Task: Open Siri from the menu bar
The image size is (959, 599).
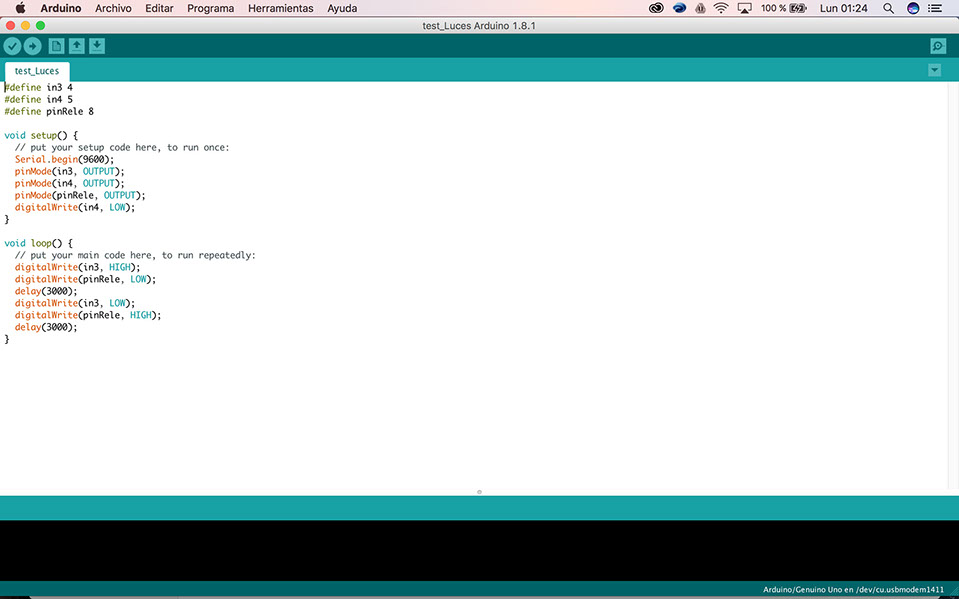Action: coord(913,8)
